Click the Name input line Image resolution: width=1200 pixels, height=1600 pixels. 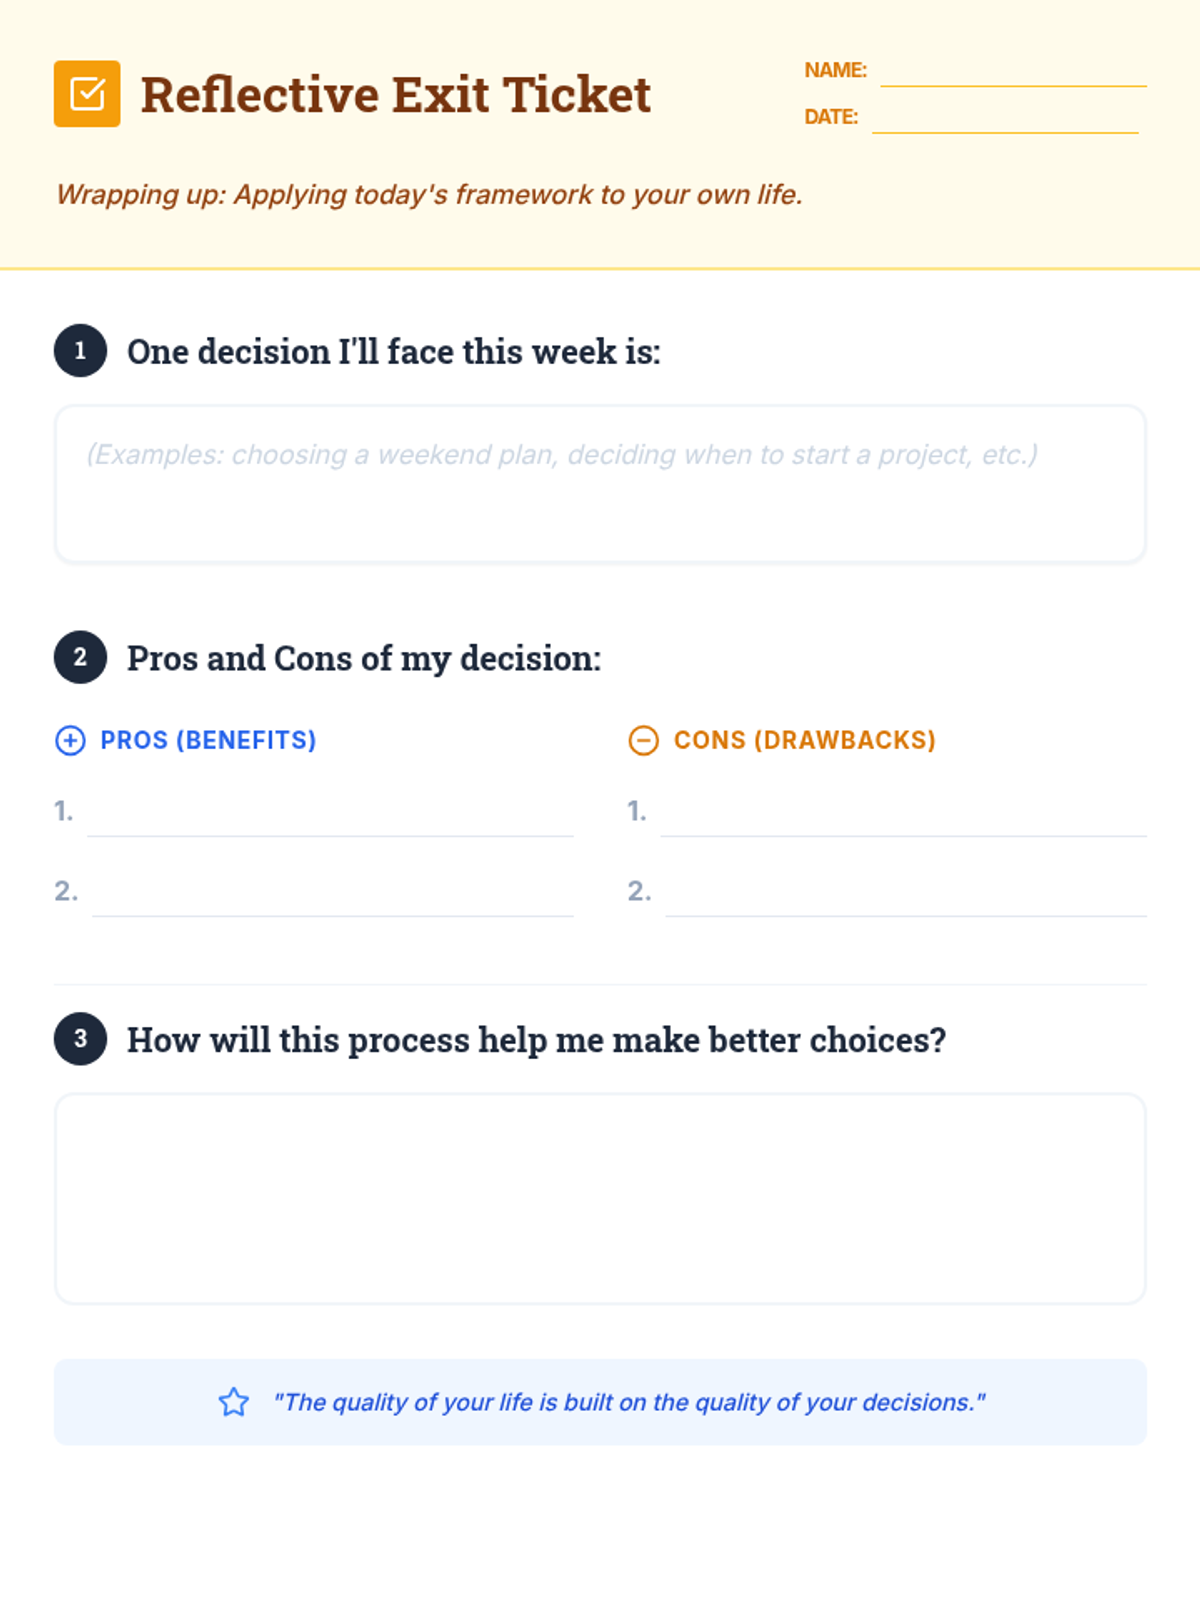(x=1012, y=72)
